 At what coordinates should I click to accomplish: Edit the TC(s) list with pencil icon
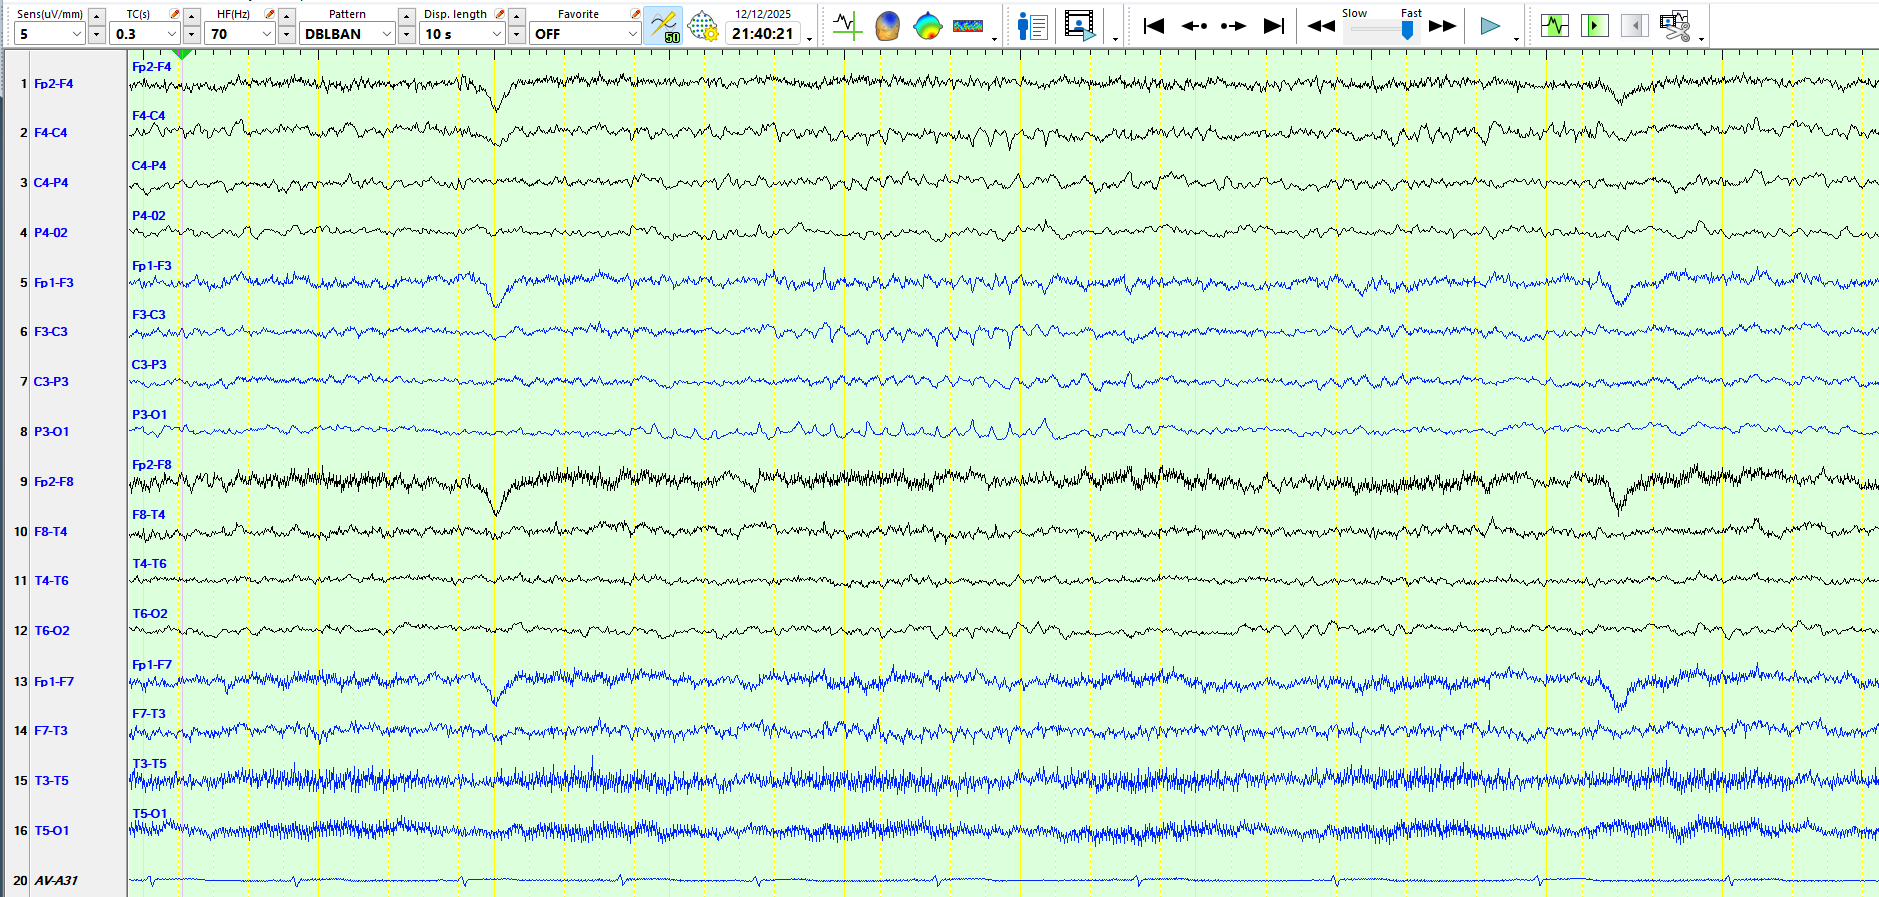point(175,14)
